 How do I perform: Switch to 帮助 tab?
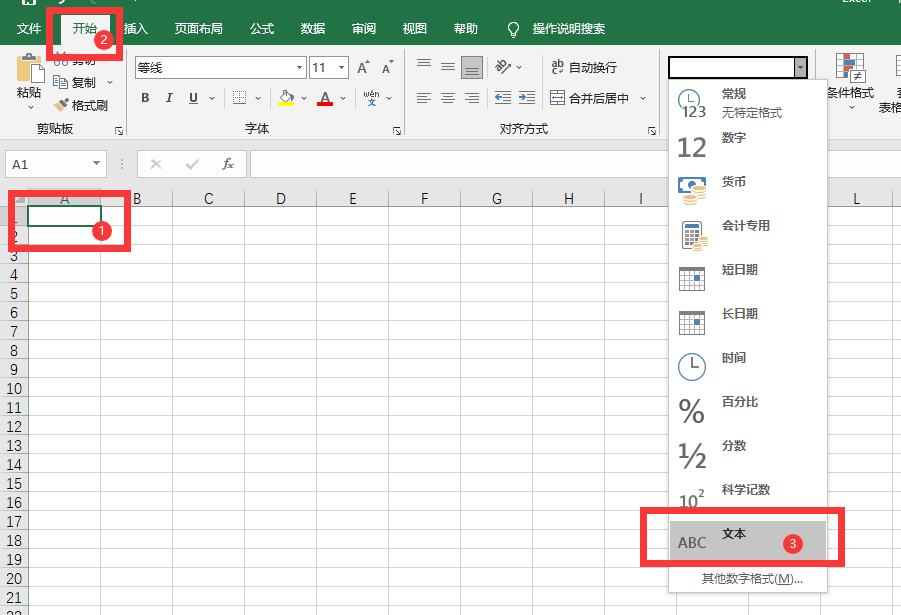click(465, 28)
